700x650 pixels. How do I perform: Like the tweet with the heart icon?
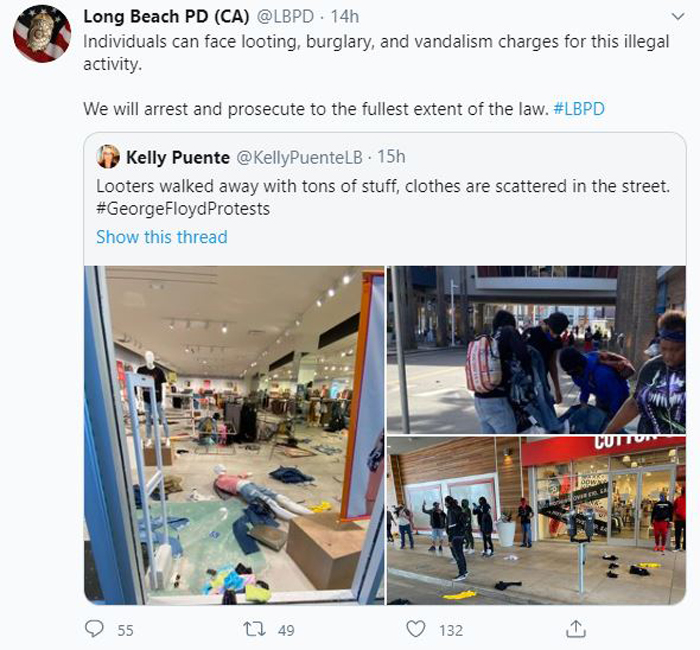[x=416, y=629]
